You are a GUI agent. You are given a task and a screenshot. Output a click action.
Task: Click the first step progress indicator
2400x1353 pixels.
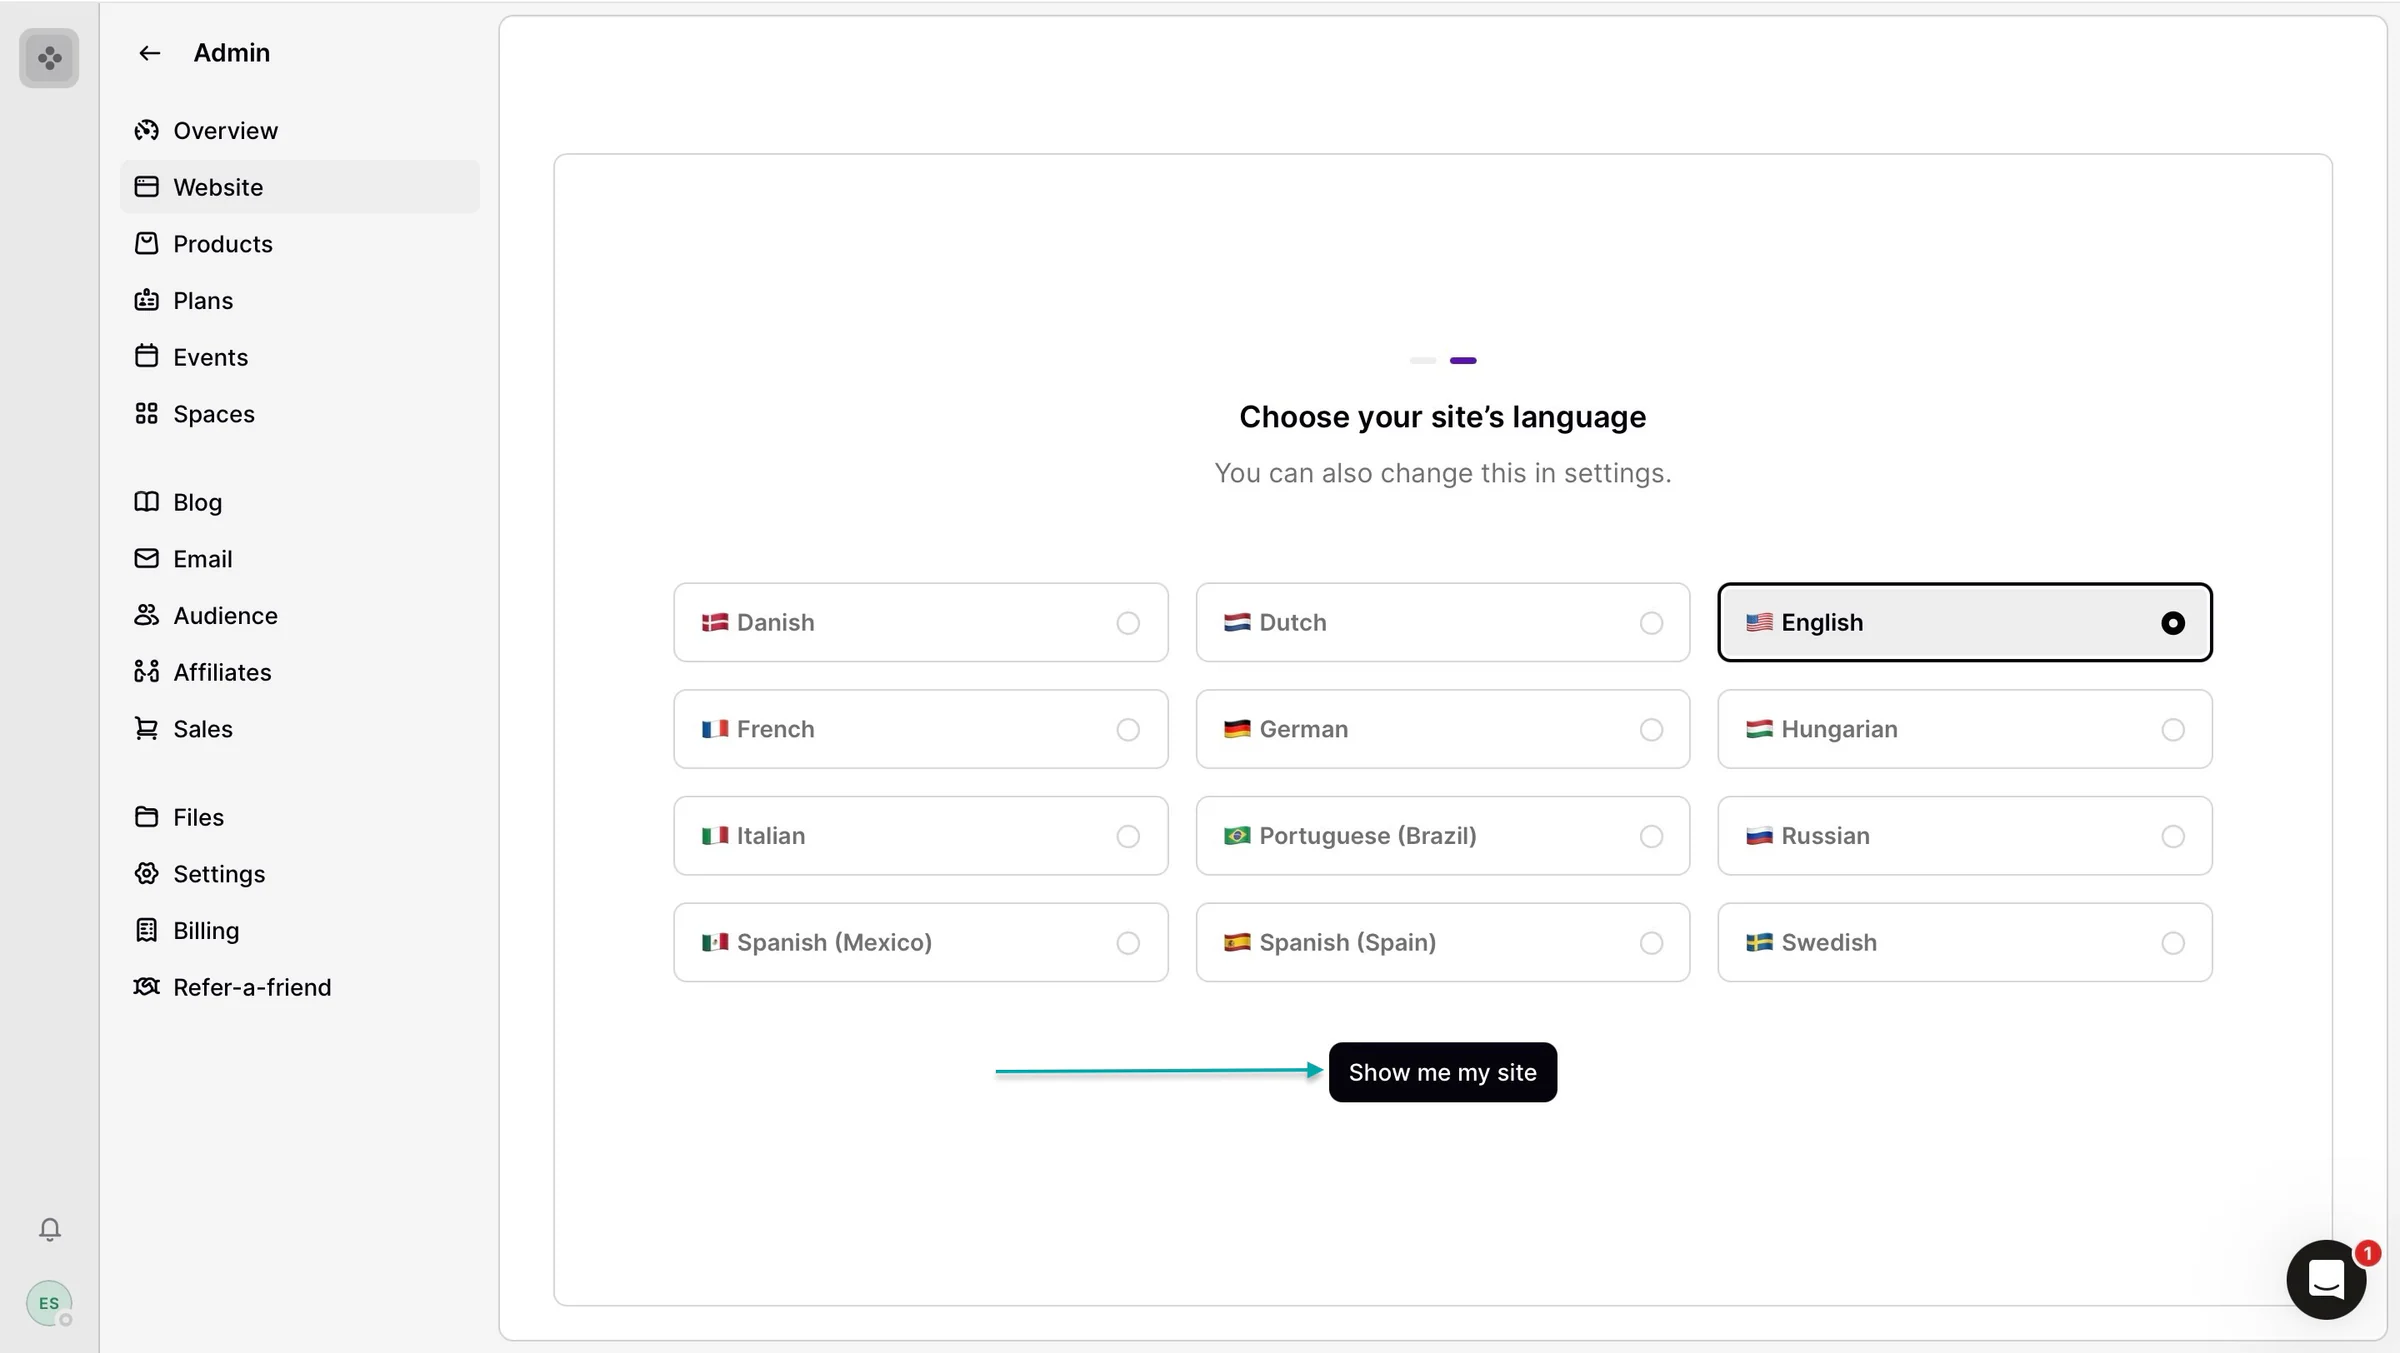point(1423,360)
